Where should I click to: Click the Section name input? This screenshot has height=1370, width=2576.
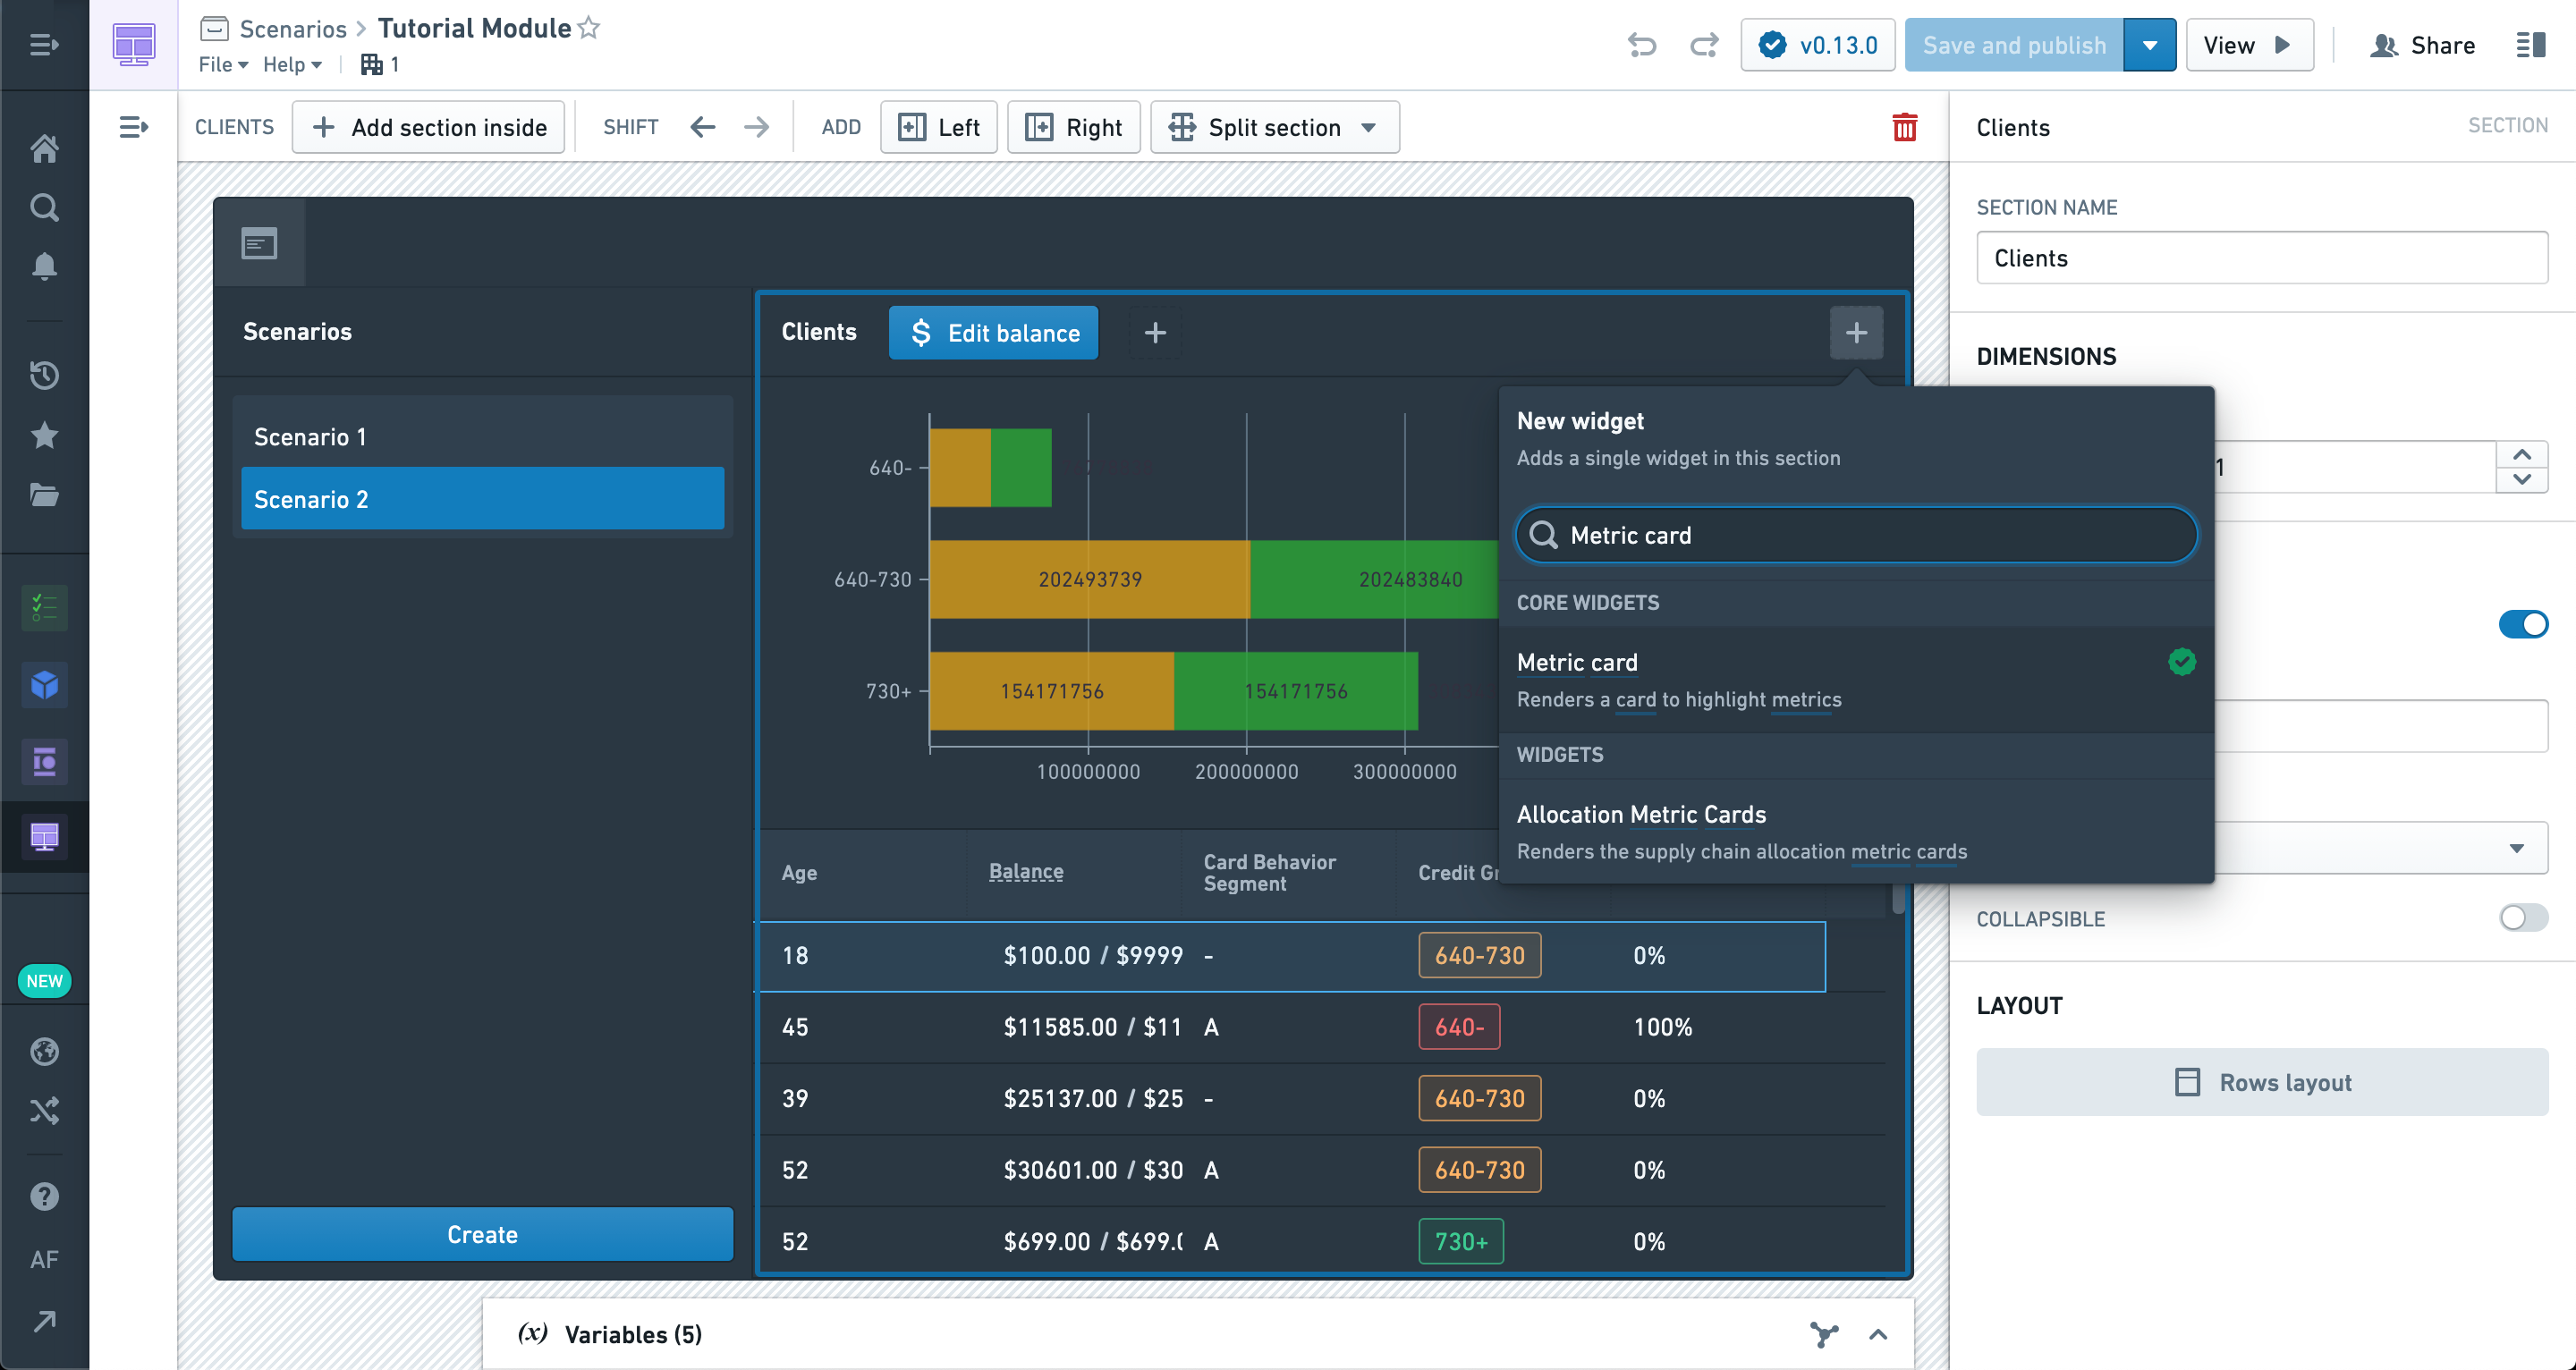(2262, 258)
